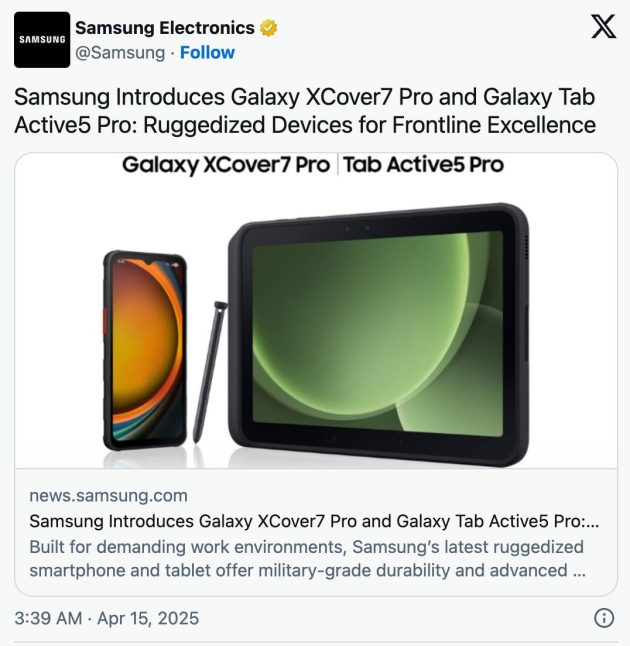Screen dimensions: 630x646
Task: Click the S Pen stylus in the image
Action: 210,372
